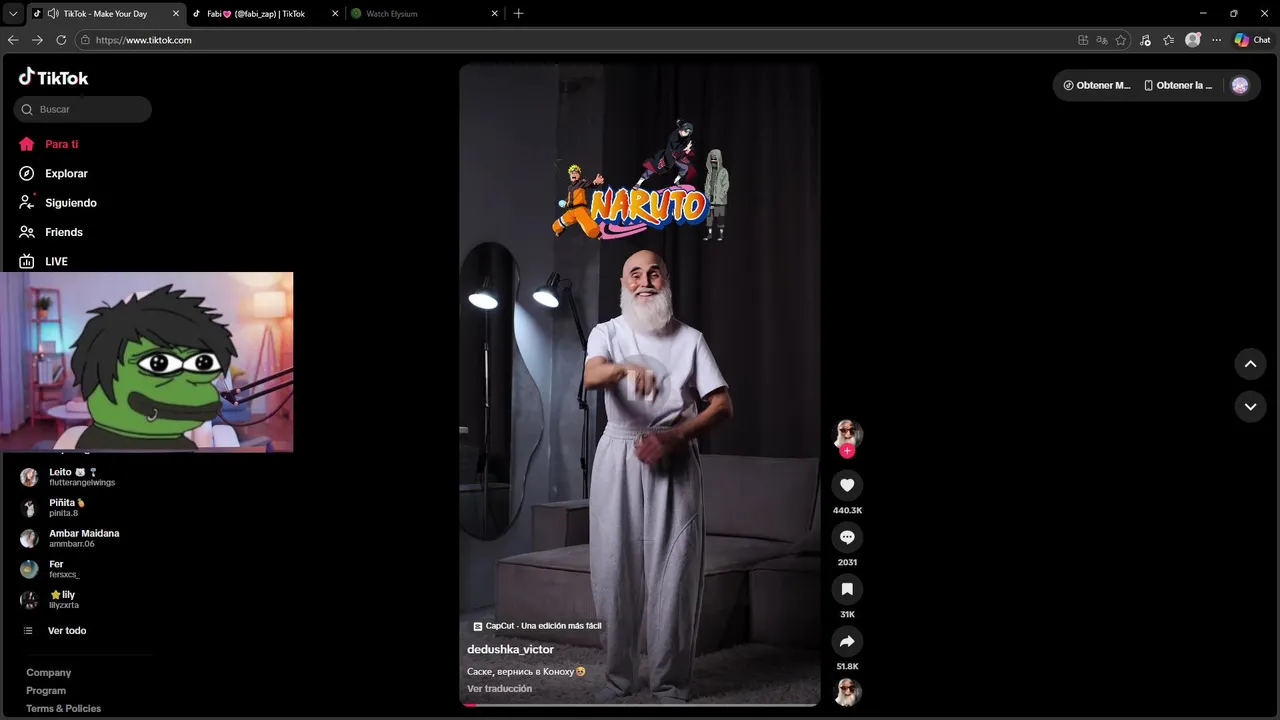This screenshot has width=1280, height=720.
Task: Open the Para ti home feed
Action: point(49,144)
